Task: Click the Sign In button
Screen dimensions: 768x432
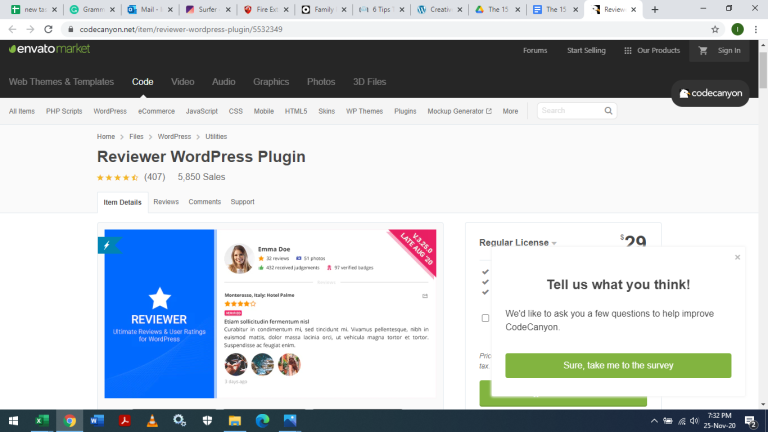Action: point(729,50)
